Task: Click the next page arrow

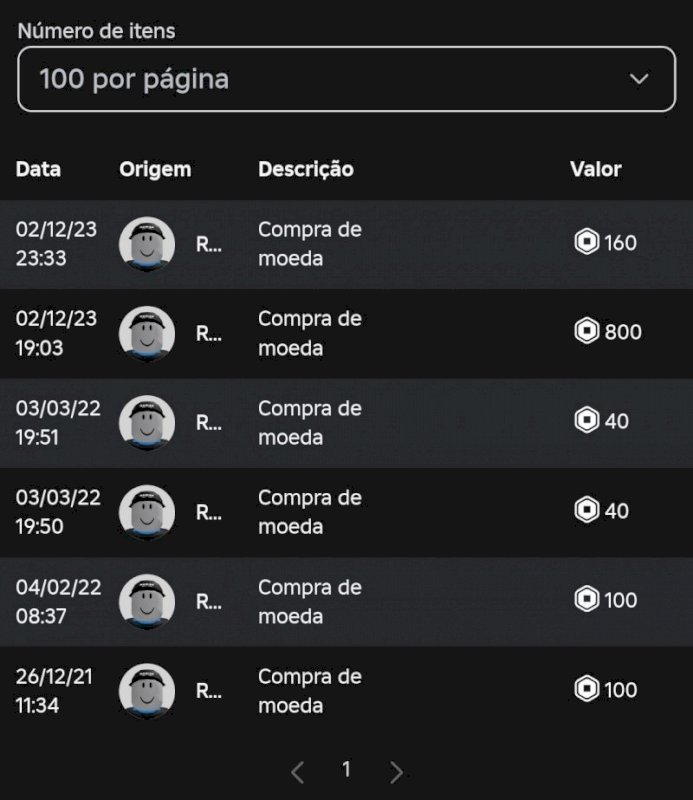Action: click(396, 772)
